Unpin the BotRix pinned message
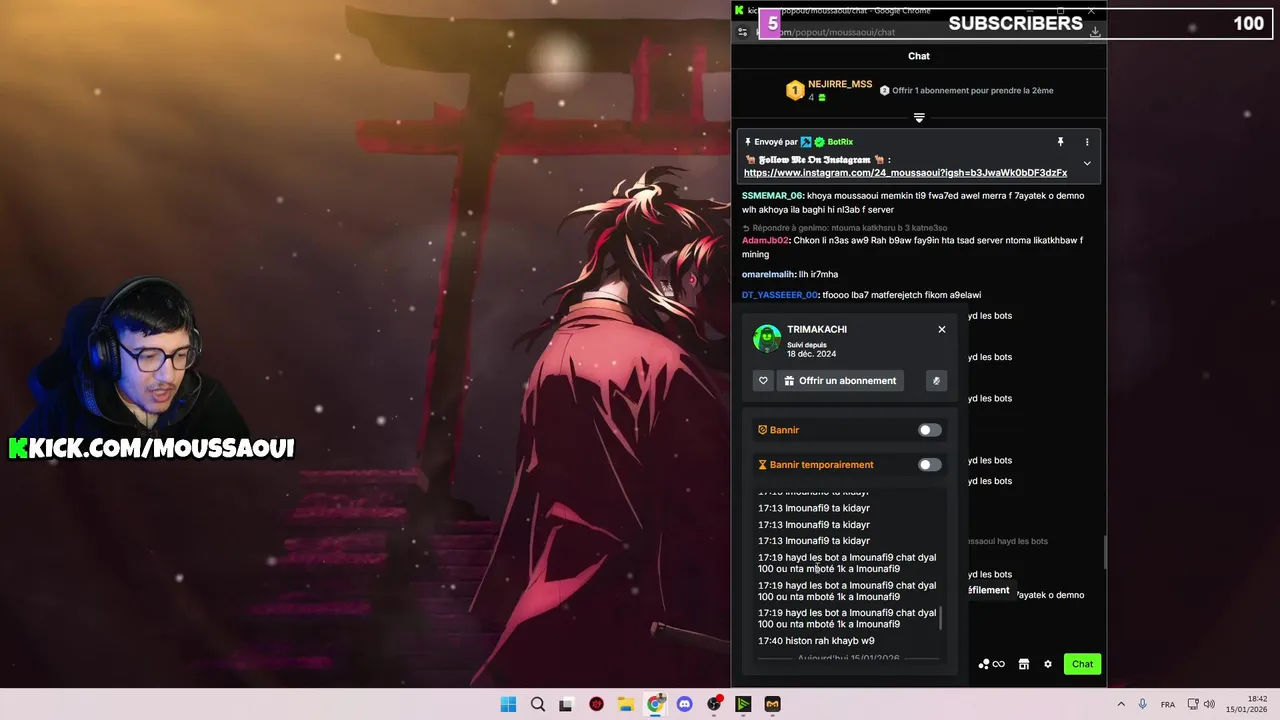 (1061, 142)
